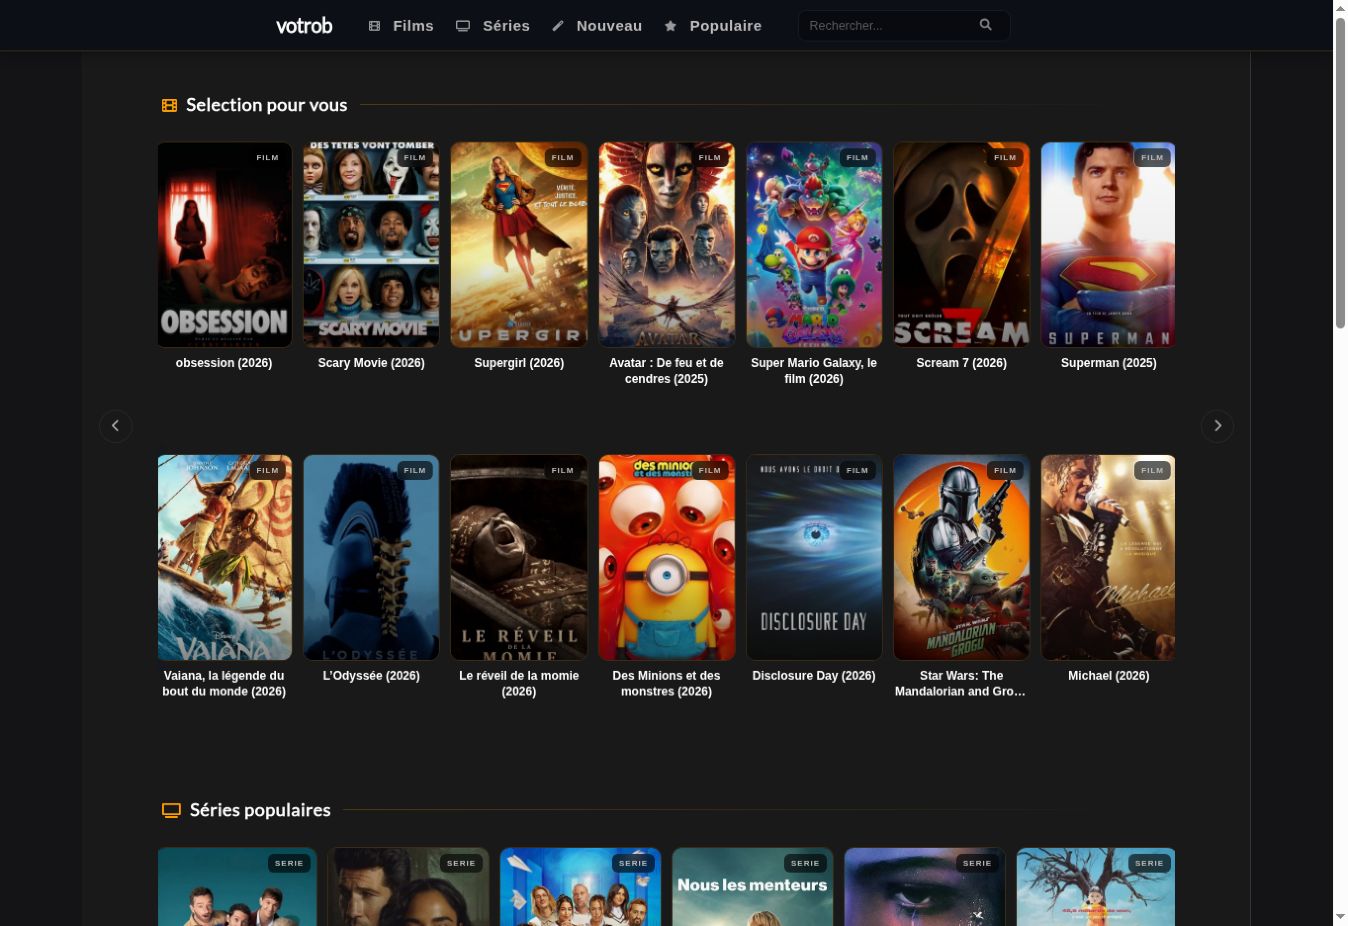Click the 'Séries populaires' heading
Image resolution: width=1348 pixels, height=926 pixels.
tap(260, 810)
